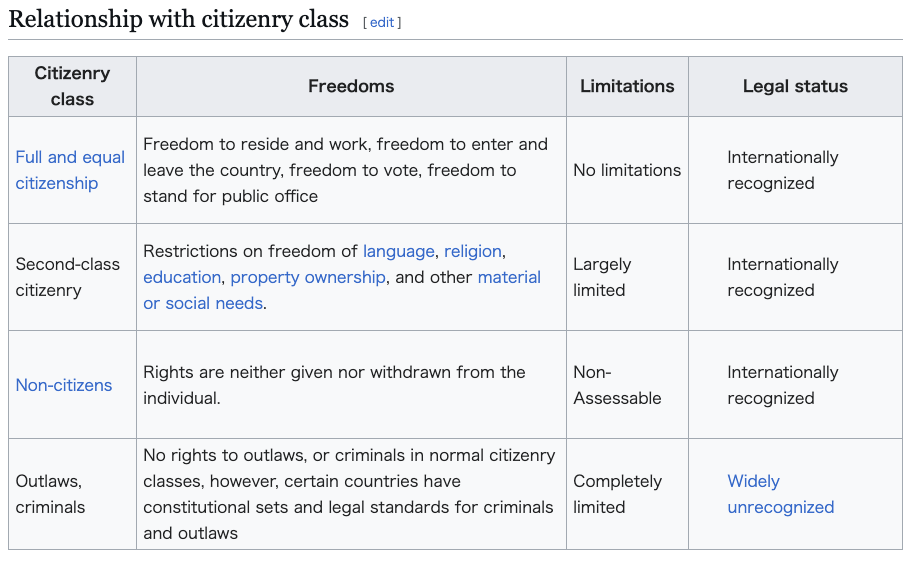Open the religion link
The height and width of the screenshot is (567, 913).
point(473,251)
